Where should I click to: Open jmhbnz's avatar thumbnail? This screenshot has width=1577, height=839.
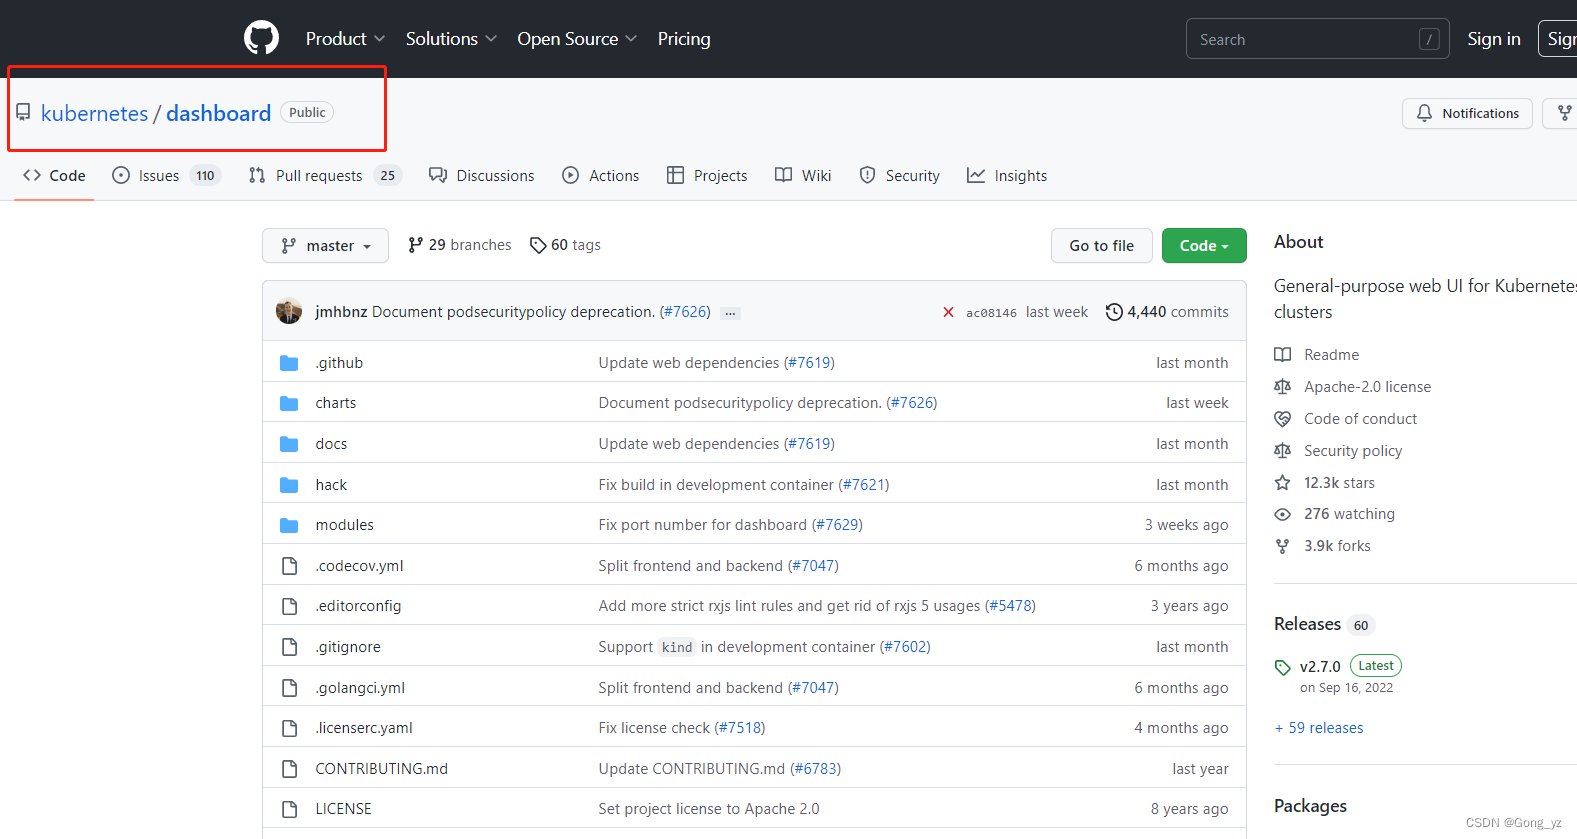coord(289,311)
